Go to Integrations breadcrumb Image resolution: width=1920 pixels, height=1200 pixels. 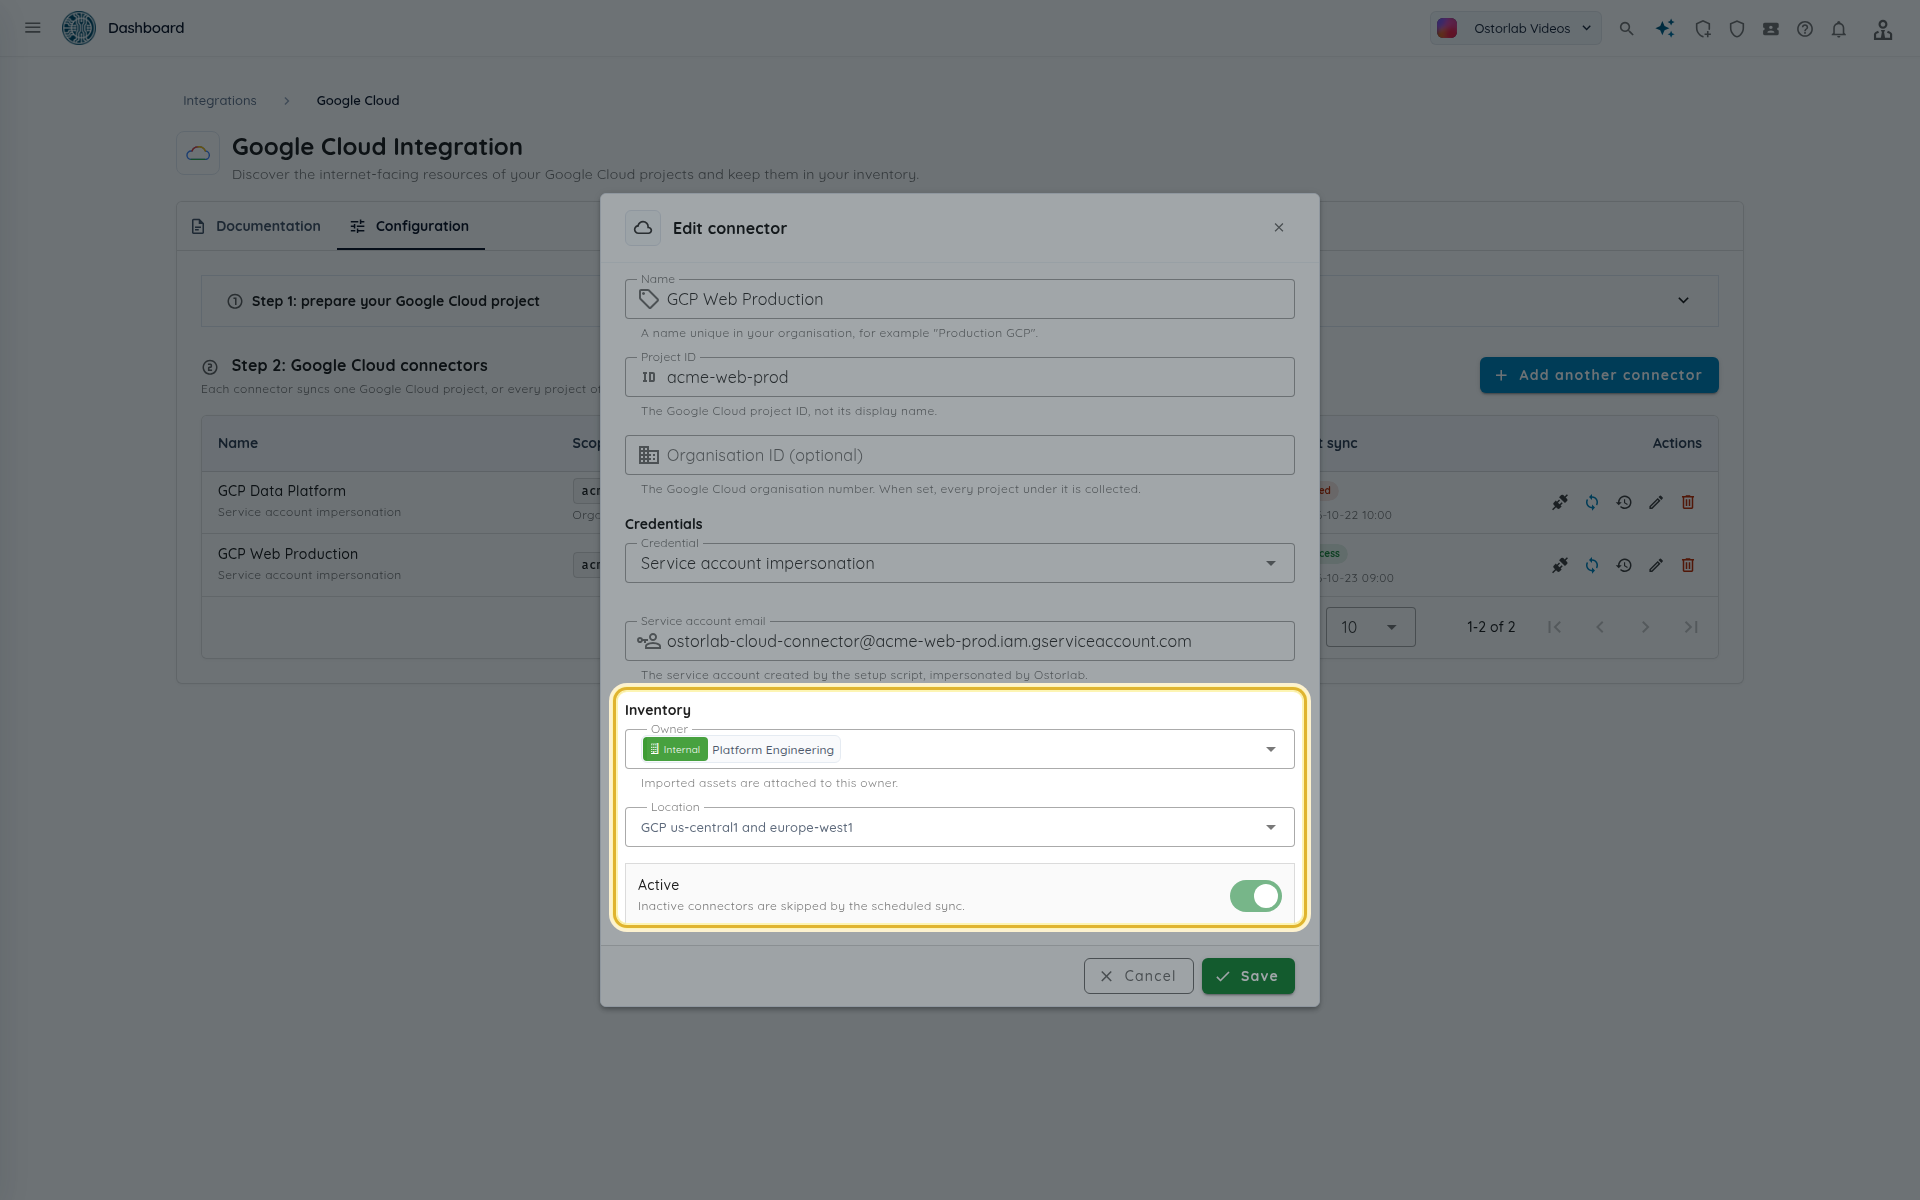(220, 101)
